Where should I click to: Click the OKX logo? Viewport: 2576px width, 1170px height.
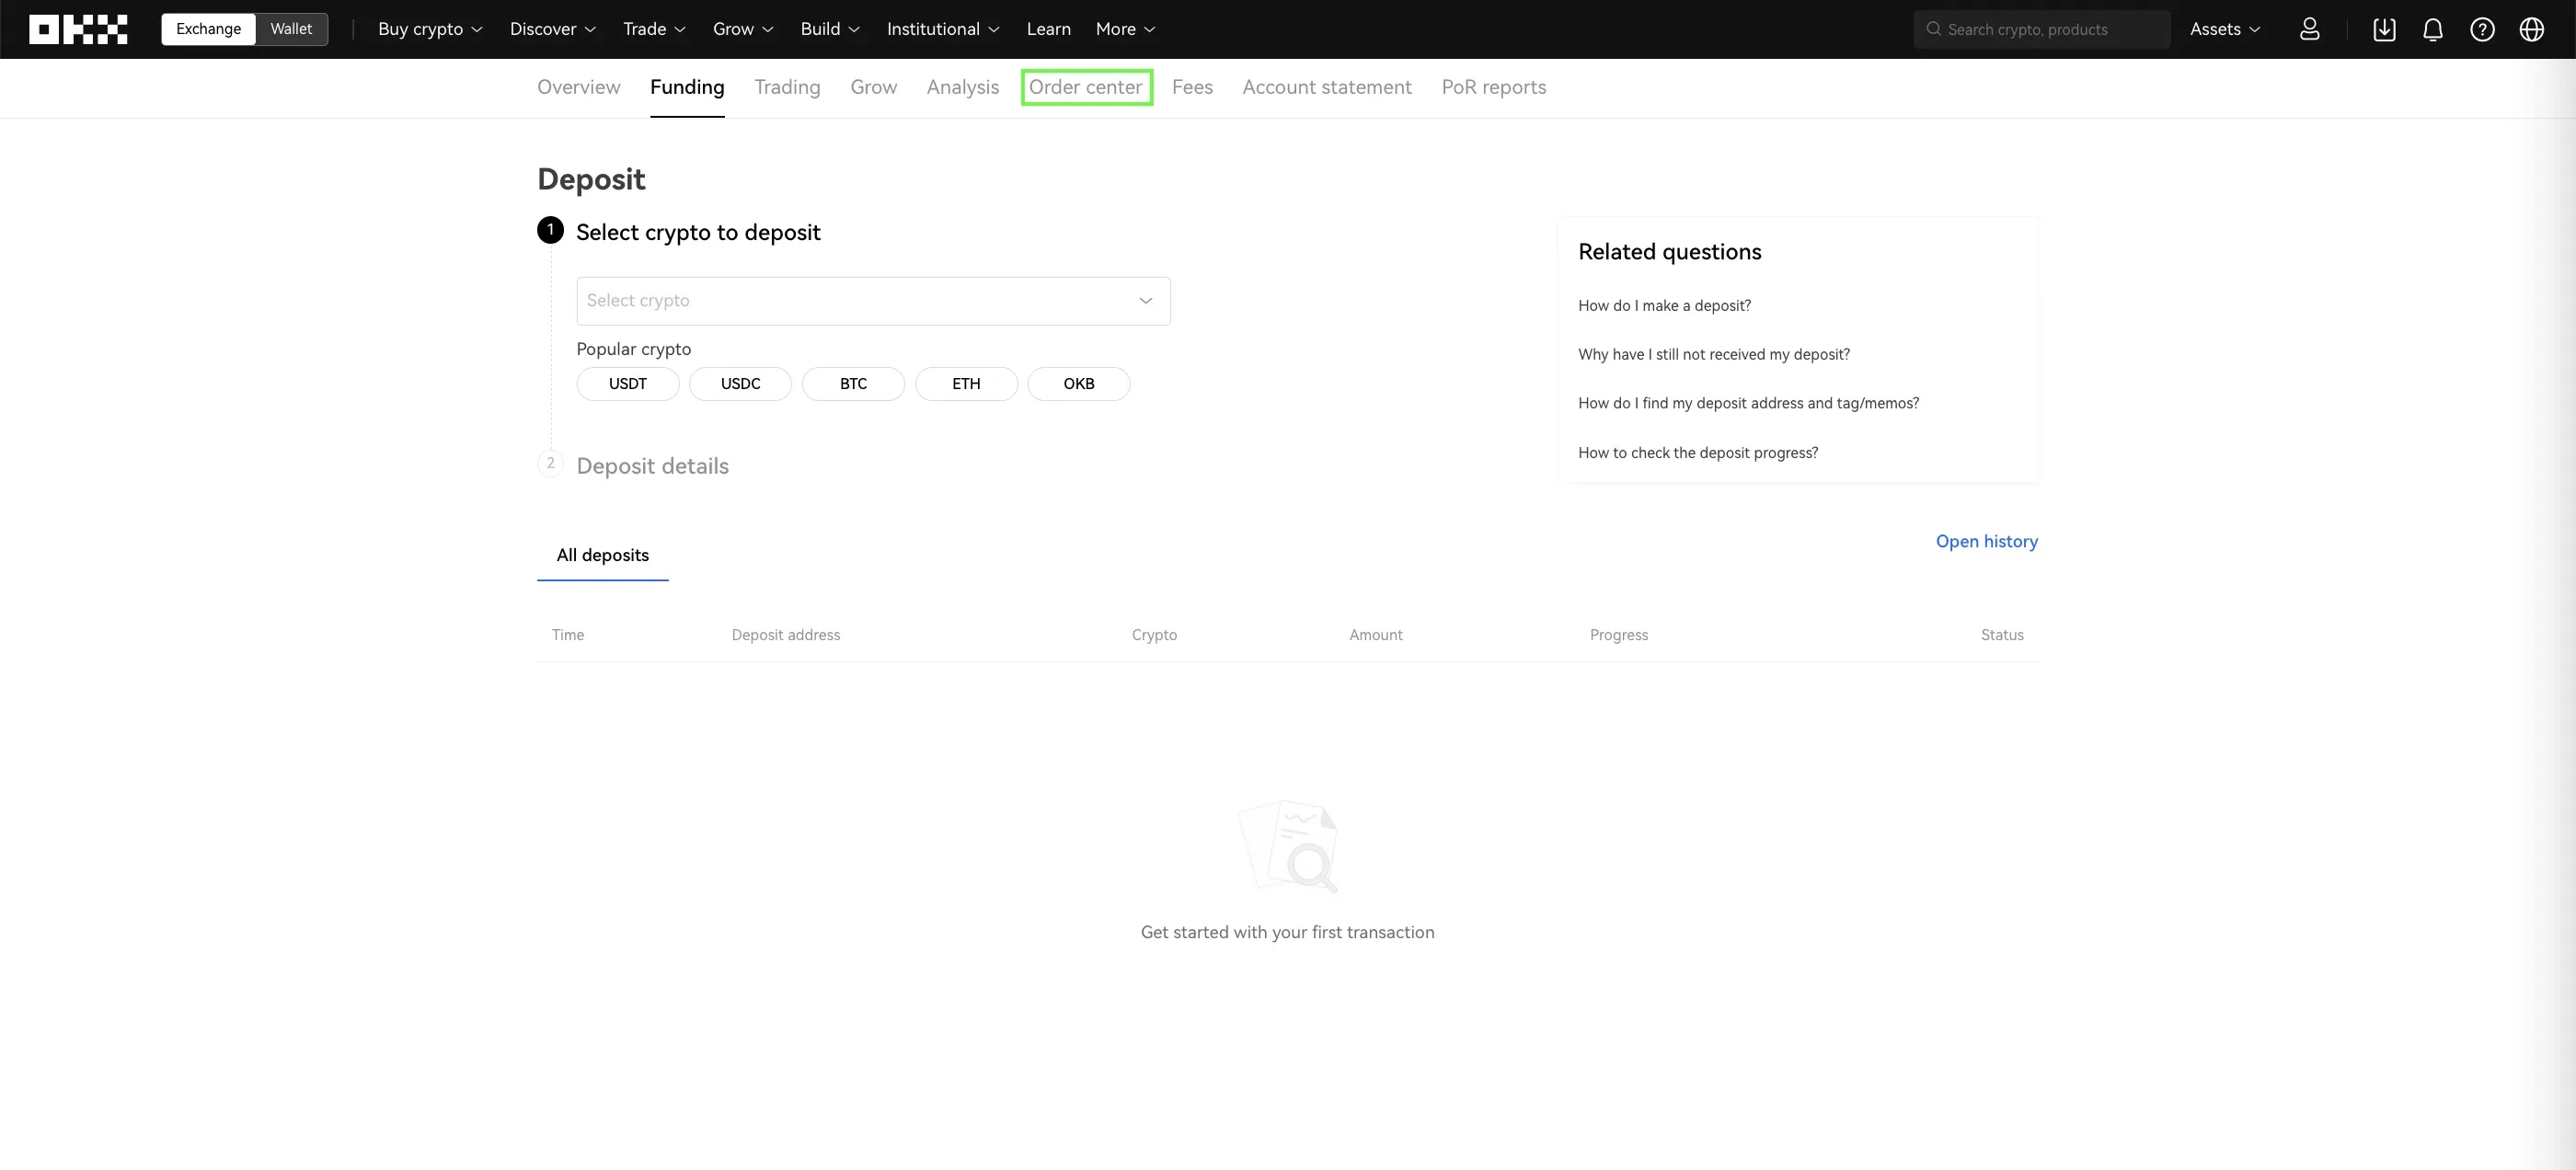[78, 29]
